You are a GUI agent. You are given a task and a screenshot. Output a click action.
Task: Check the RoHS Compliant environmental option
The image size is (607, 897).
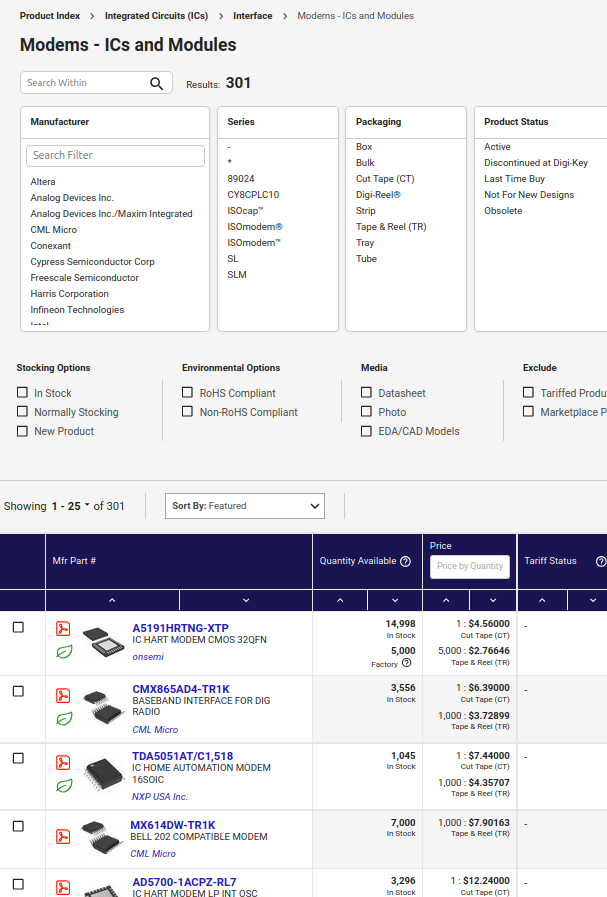187,392
